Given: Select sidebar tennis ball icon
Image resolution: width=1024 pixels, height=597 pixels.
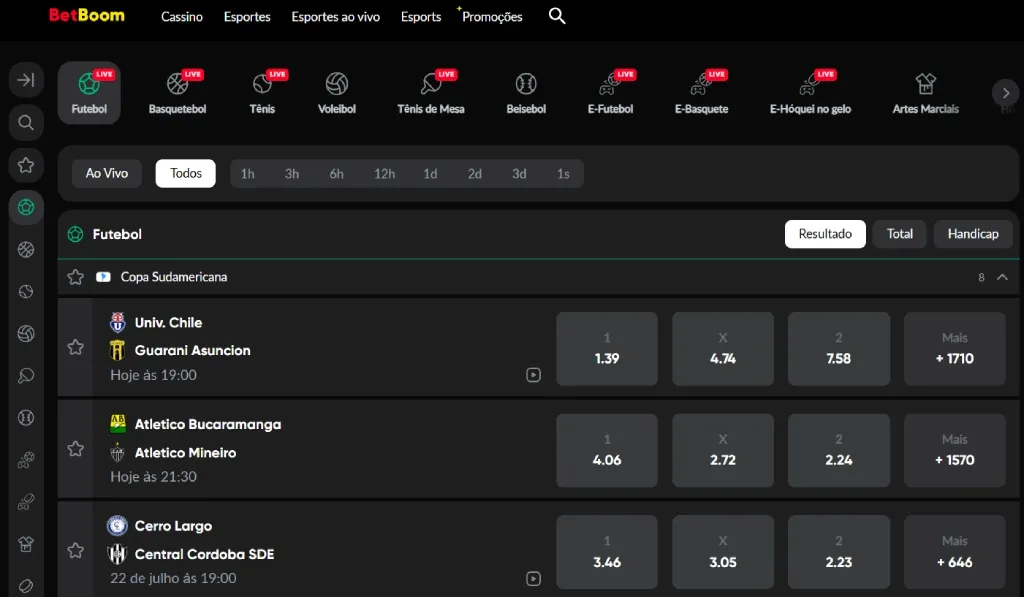Looking at the screenshot, I should click(26, 291).
